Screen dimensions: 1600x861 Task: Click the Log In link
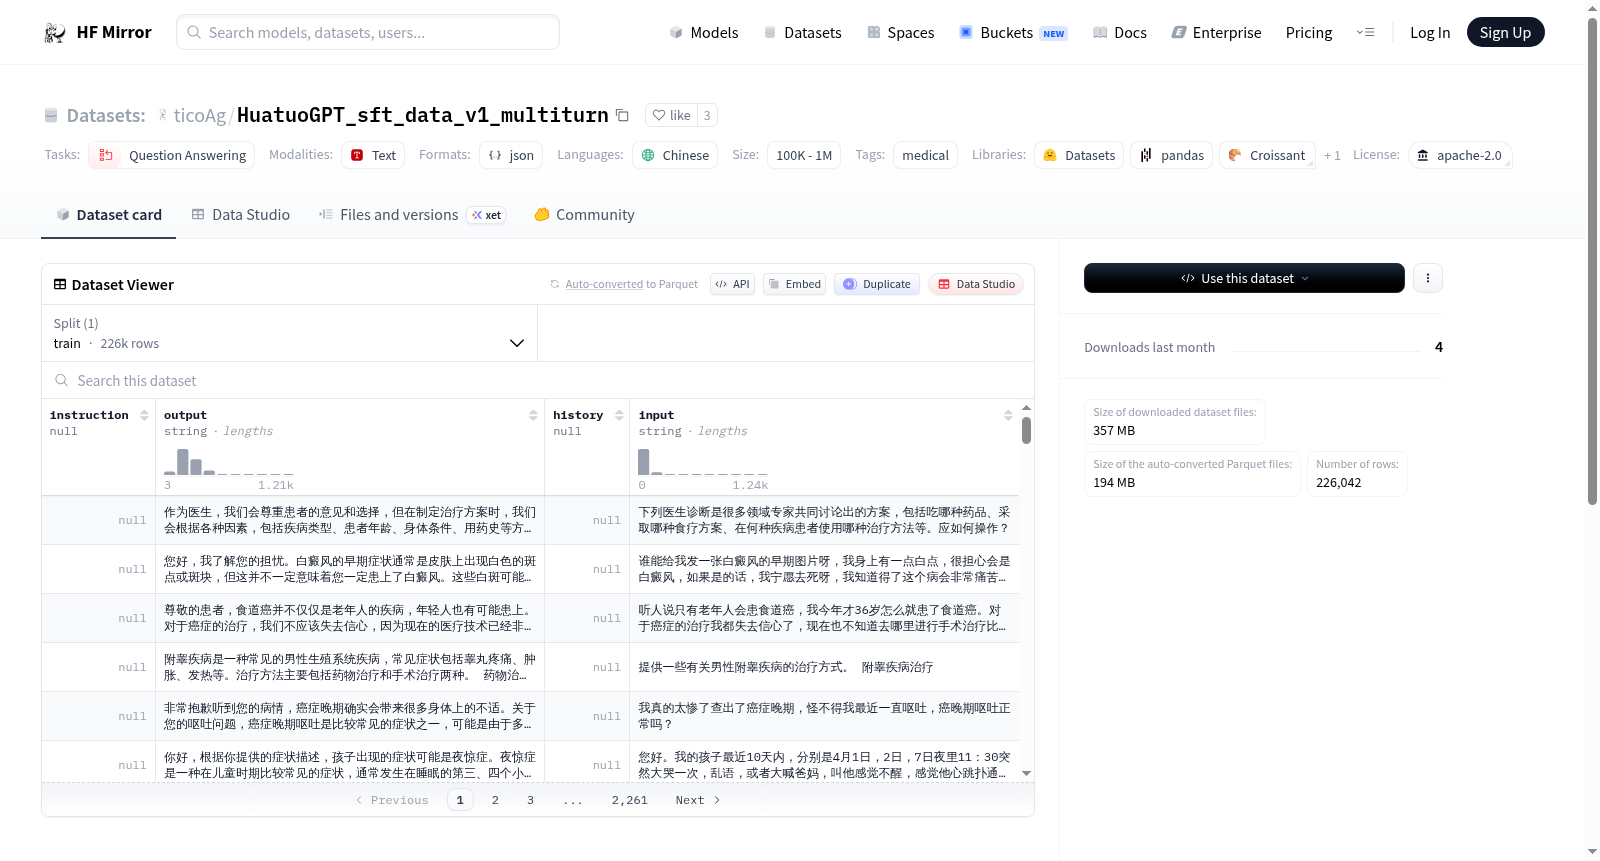[x=1430, y=33]
